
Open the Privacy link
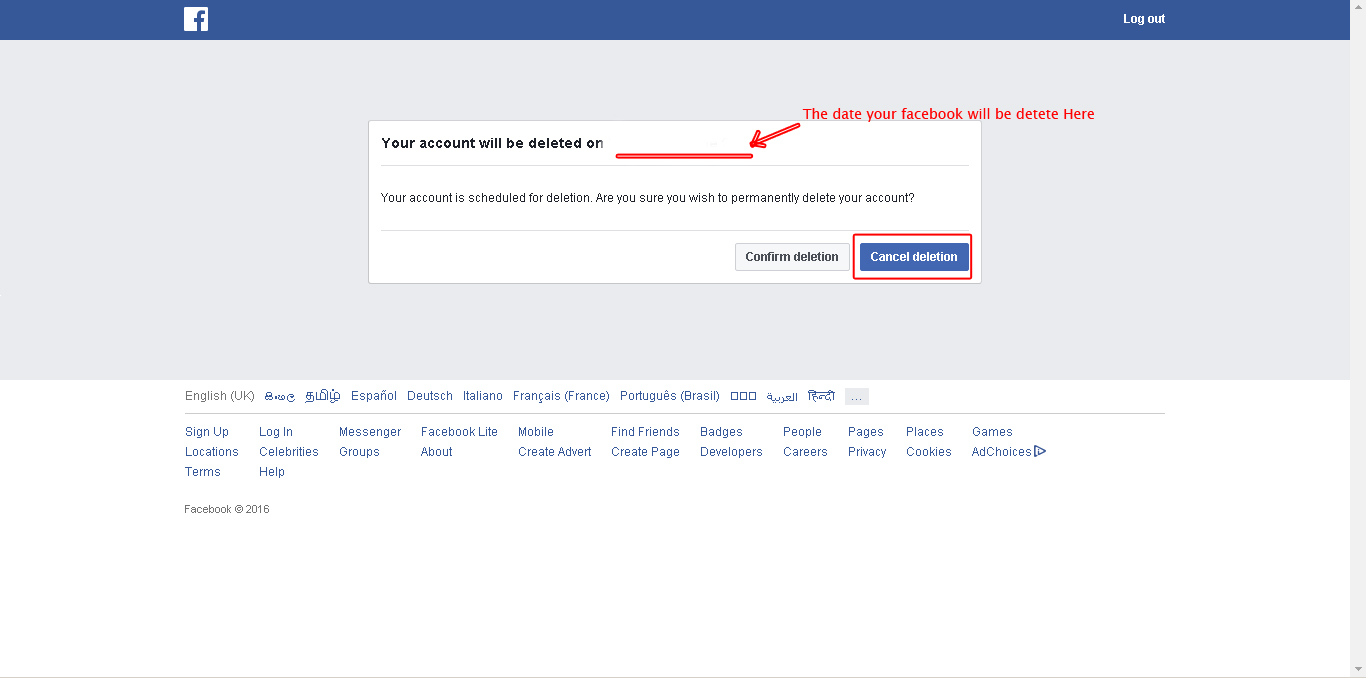(x=866, y=451)
